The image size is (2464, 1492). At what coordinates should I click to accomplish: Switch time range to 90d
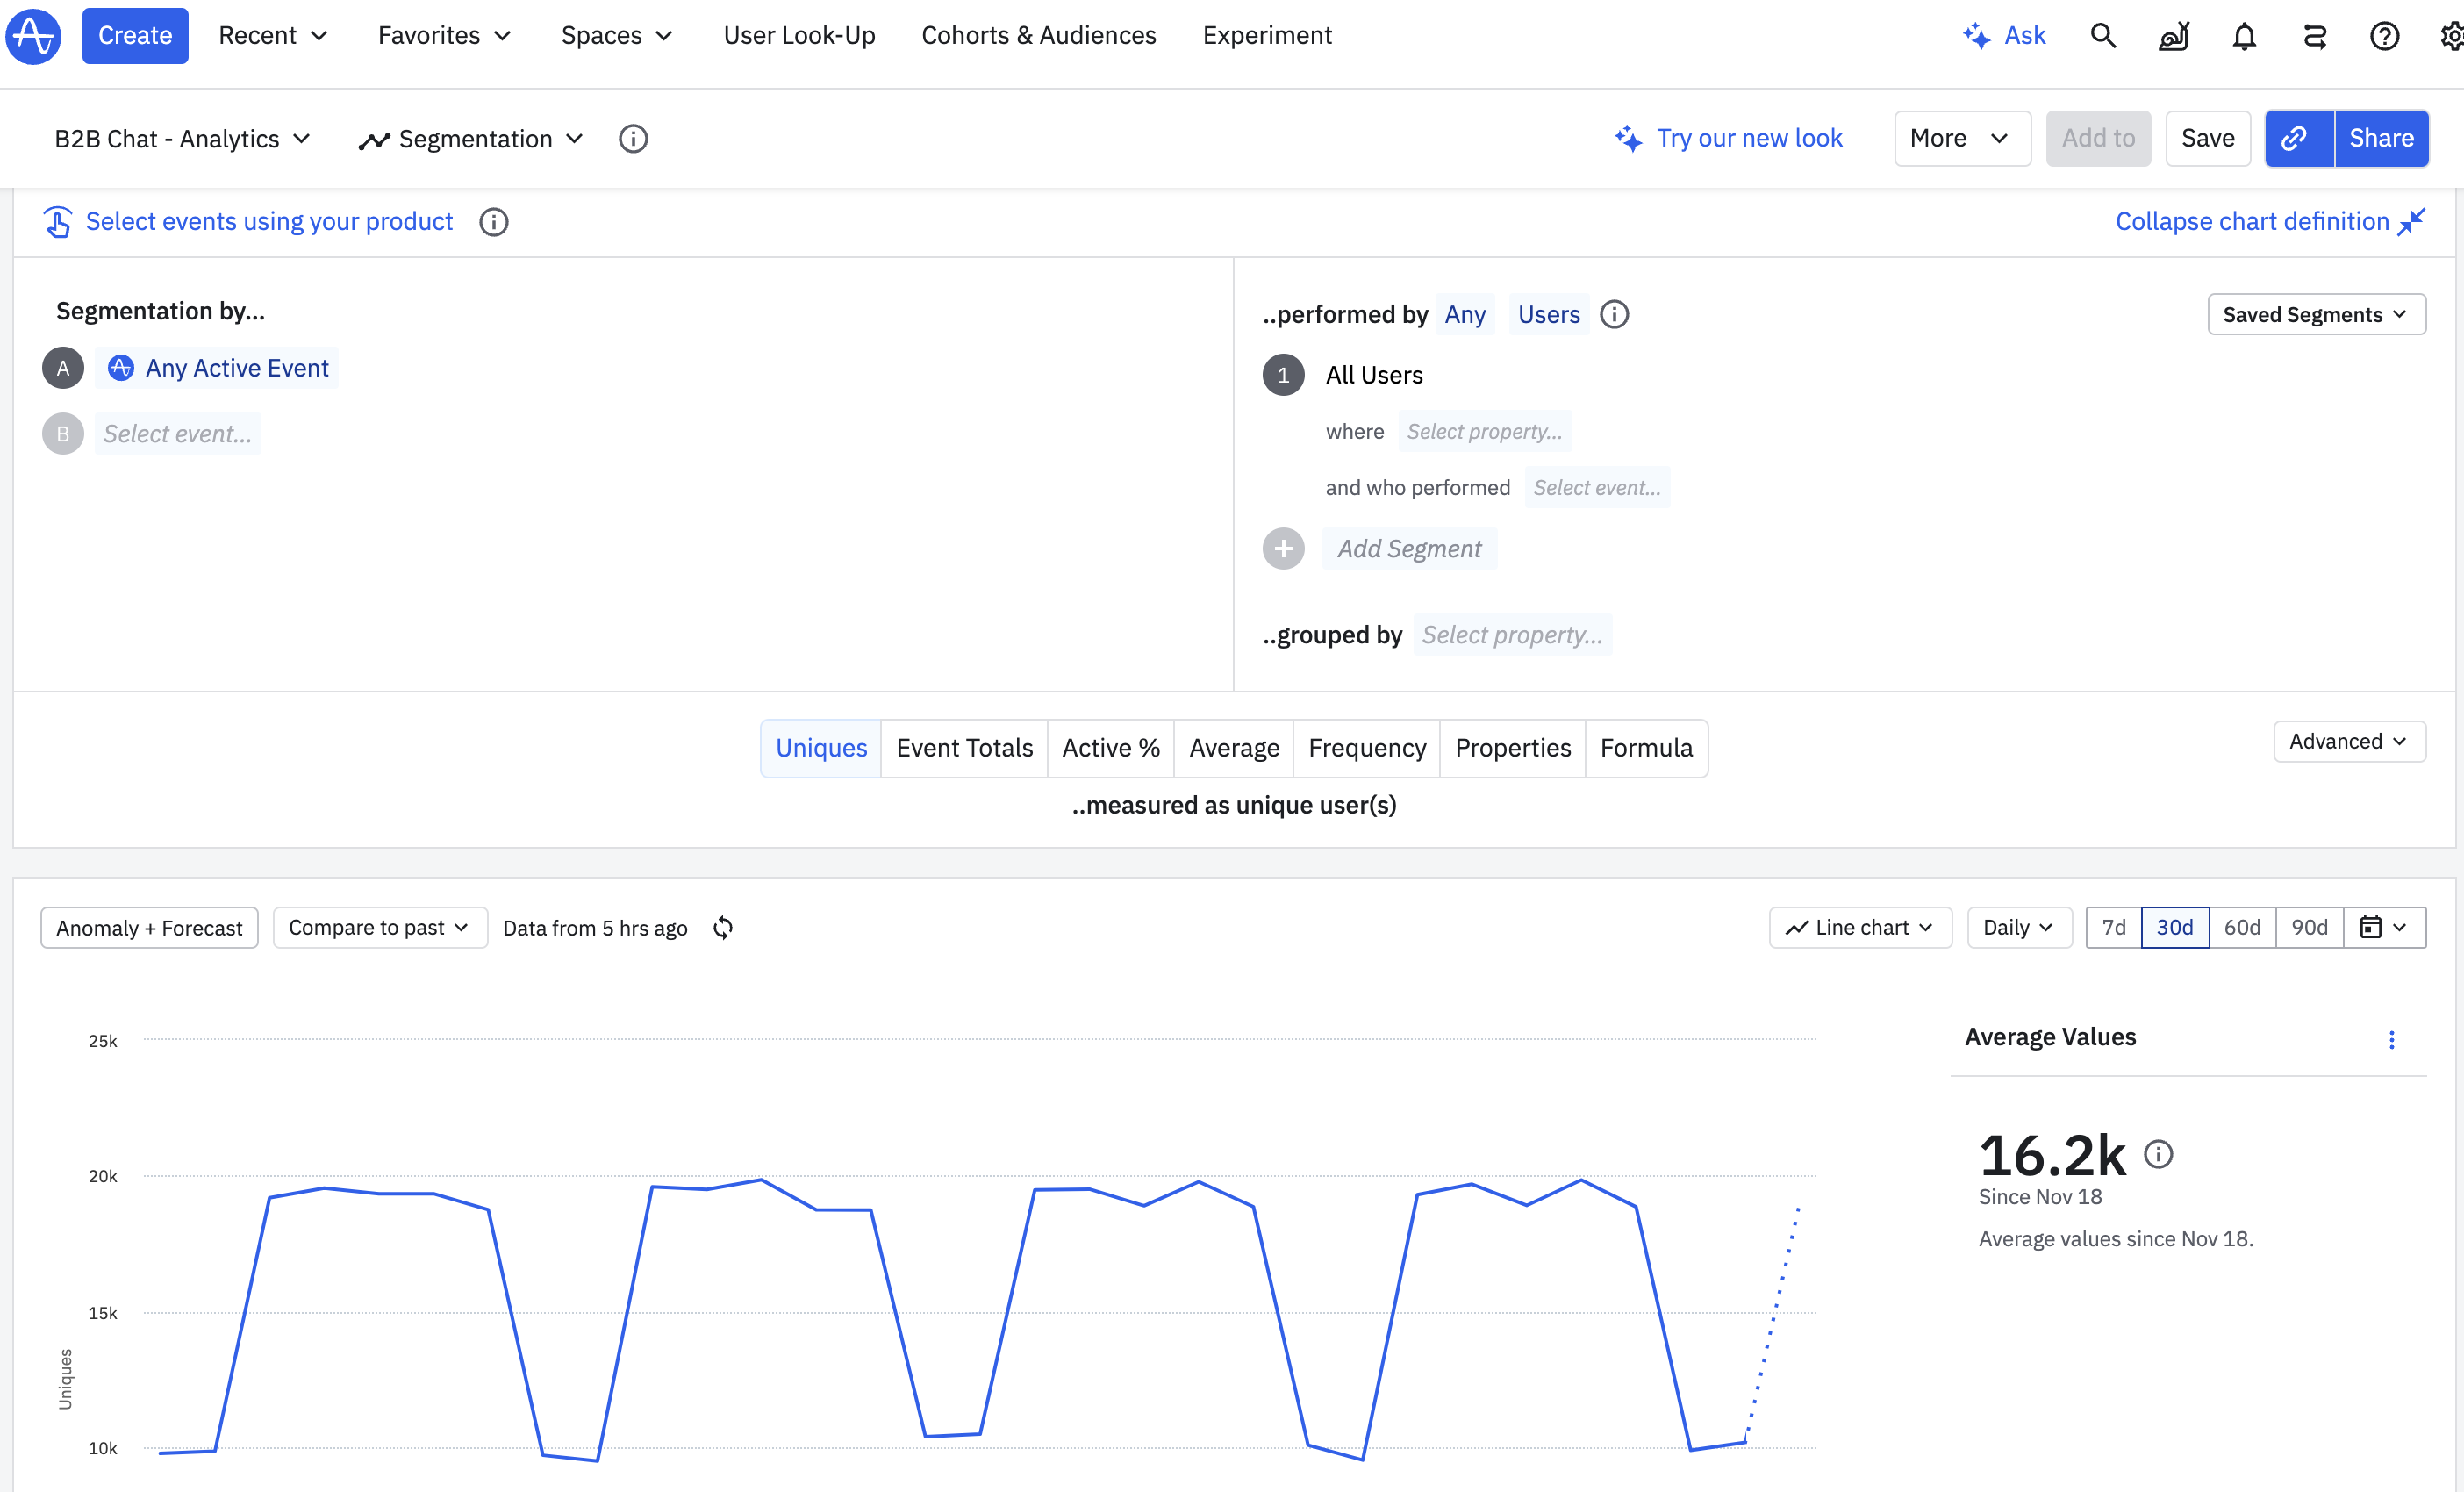point(2308,928)
